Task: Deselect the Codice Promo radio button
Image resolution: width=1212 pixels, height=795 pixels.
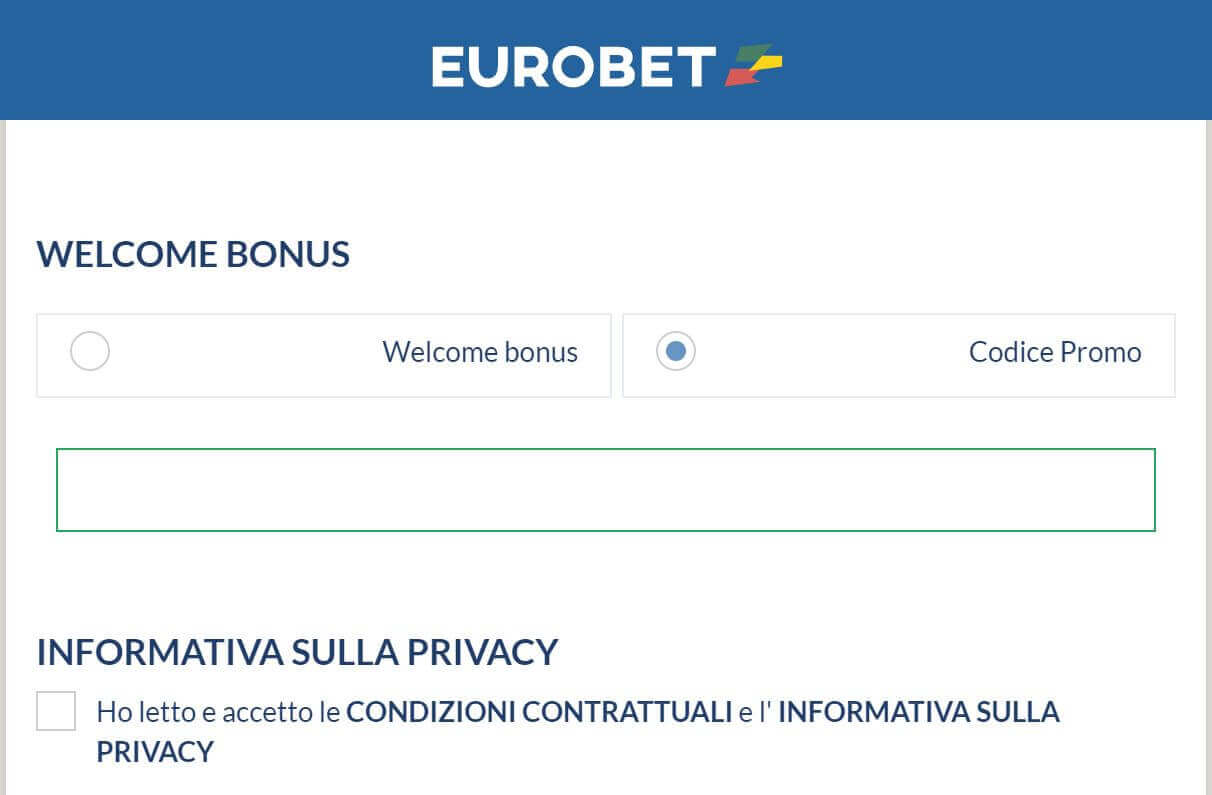Action: pyautogui.click(x=676, y=352)
